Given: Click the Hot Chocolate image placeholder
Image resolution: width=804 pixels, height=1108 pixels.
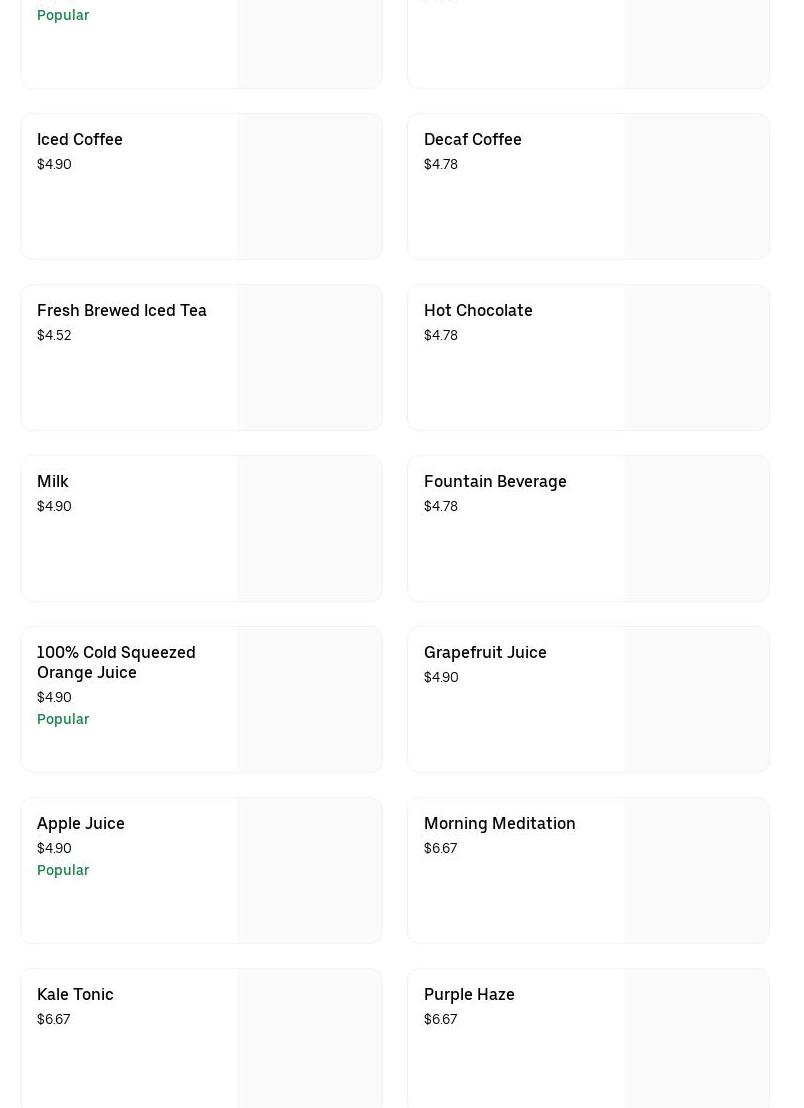Looking at the screenshot, I should click(x=696, y=358).
